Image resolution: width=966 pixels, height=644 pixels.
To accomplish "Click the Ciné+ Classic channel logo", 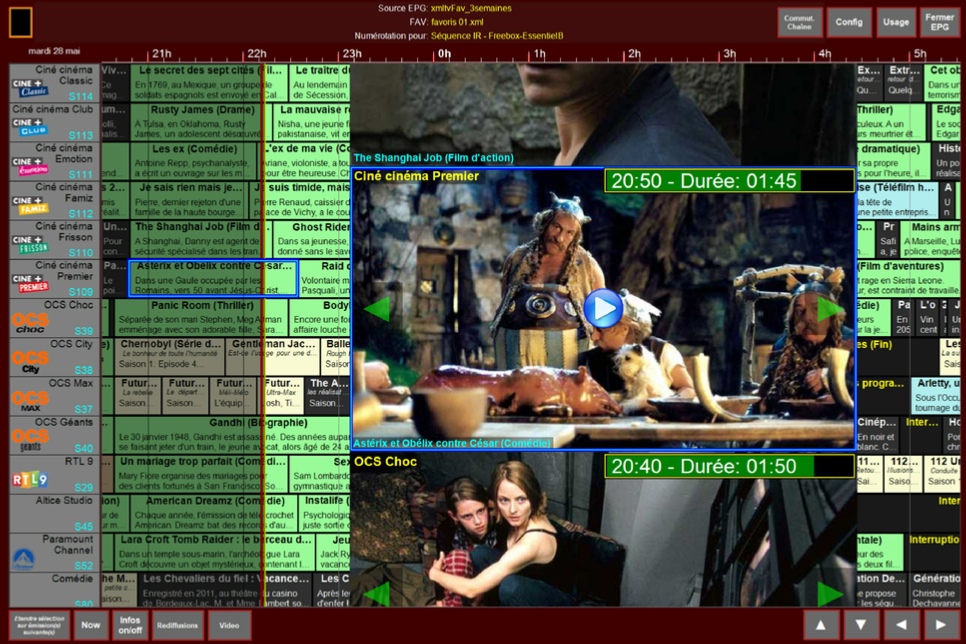I will coord(31,88).
